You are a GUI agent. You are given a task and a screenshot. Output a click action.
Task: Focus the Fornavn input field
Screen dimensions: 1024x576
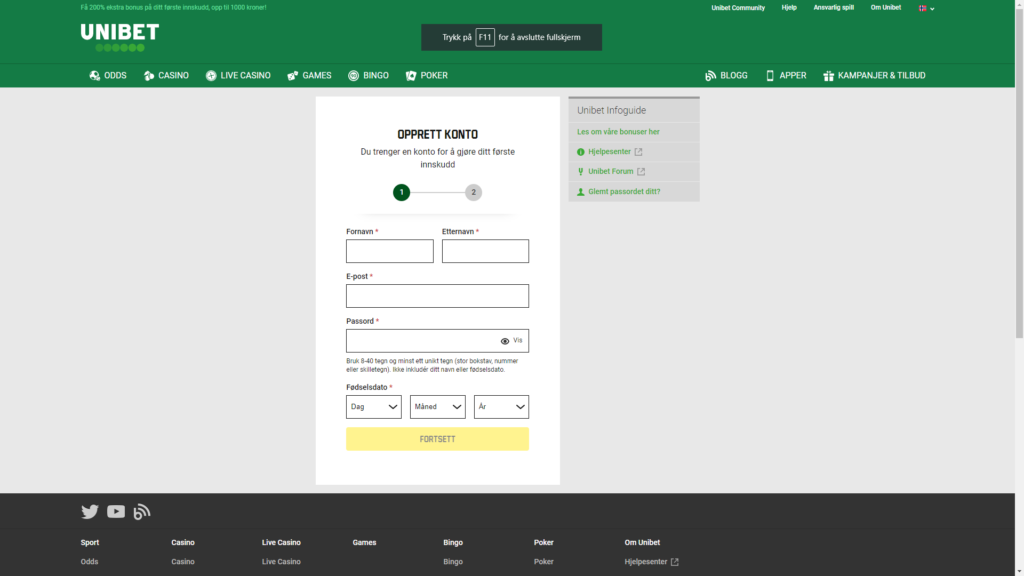(389, 251)
